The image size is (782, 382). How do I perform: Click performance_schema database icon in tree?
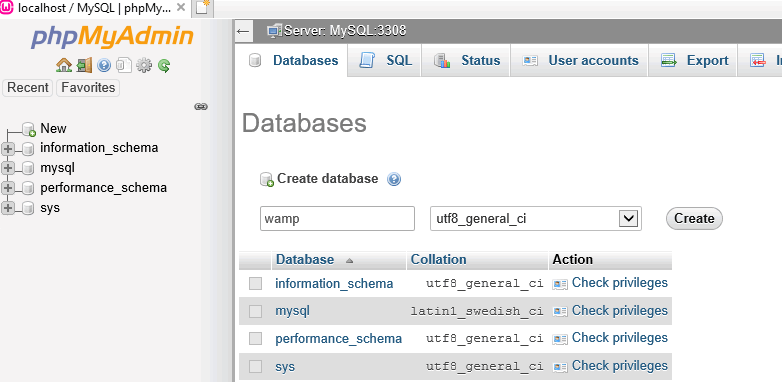pyautogui.click(x=28, y=189)
